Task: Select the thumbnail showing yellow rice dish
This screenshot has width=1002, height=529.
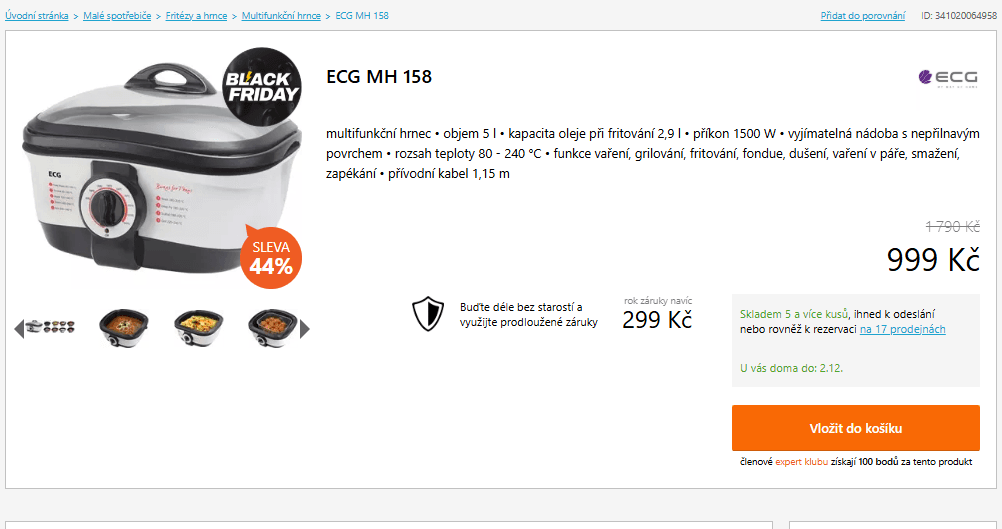Action: [198, 327]
